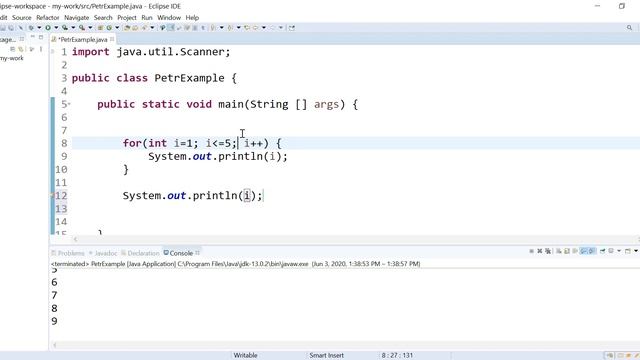Screen dimensions: 640x360
Task: Open Back navigation history dropdown arrow
Action: tap(264, 28)
